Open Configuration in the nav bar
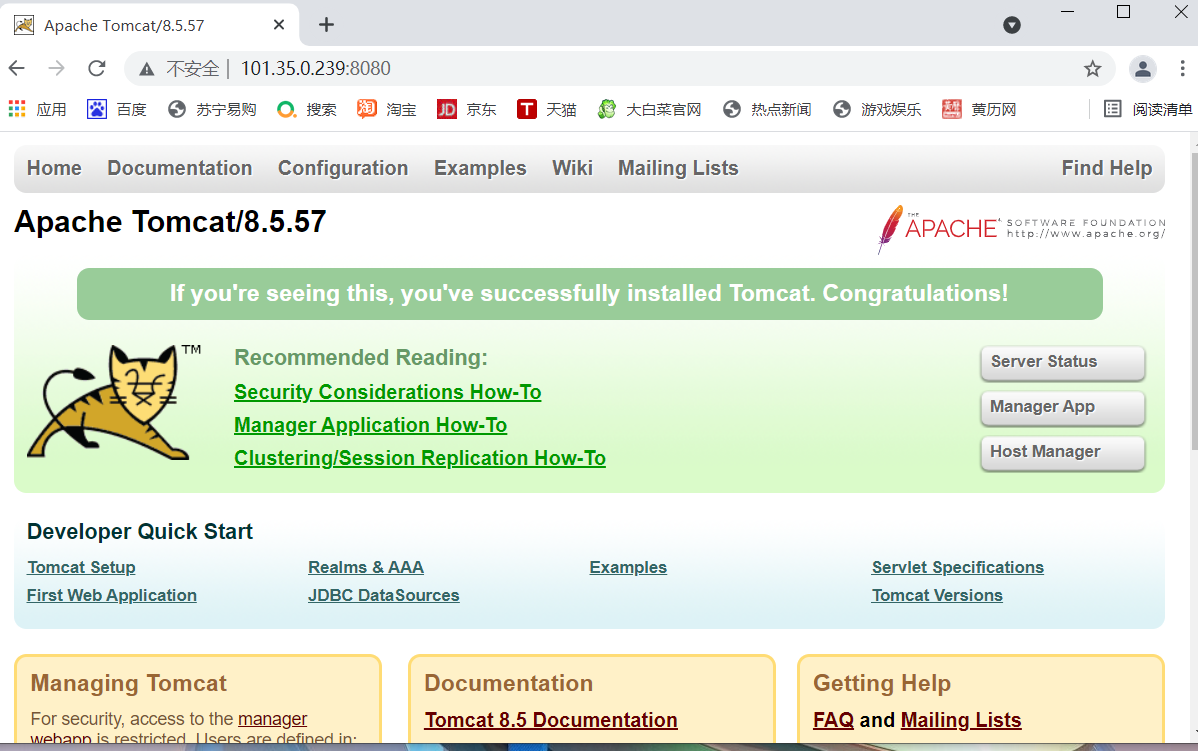 (343, 168)
